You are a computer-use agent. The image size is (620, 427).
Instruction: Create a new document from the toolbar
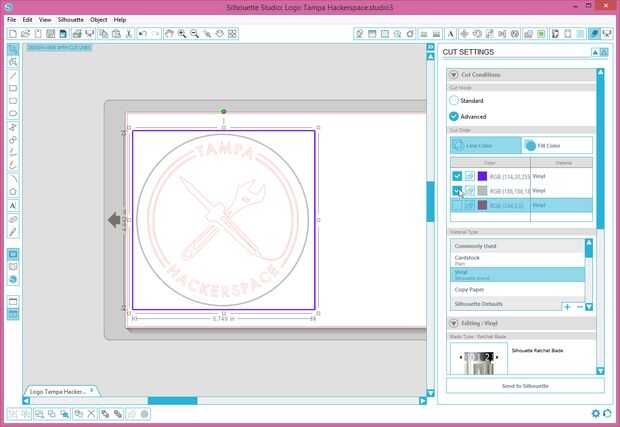point(13,34)
